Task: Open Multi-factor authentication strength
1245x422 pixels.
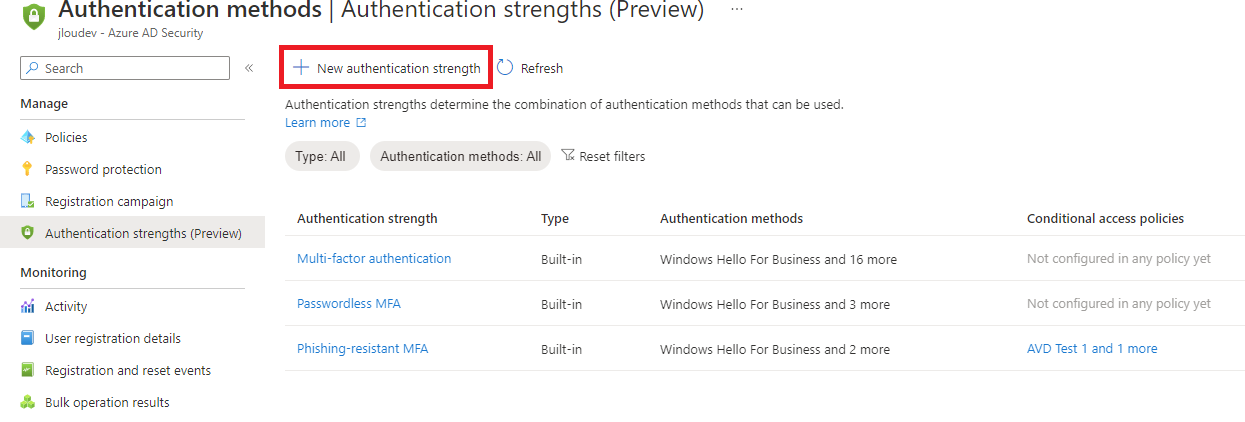Action: (x=374, y=258)
